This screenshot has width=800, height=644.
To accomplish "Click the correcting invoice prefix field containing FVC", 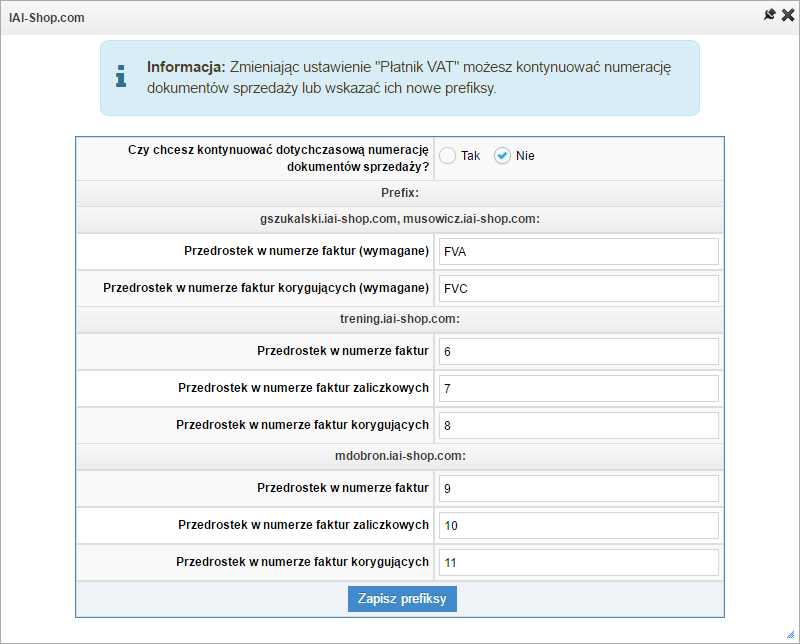I will [x=578, y=288].
